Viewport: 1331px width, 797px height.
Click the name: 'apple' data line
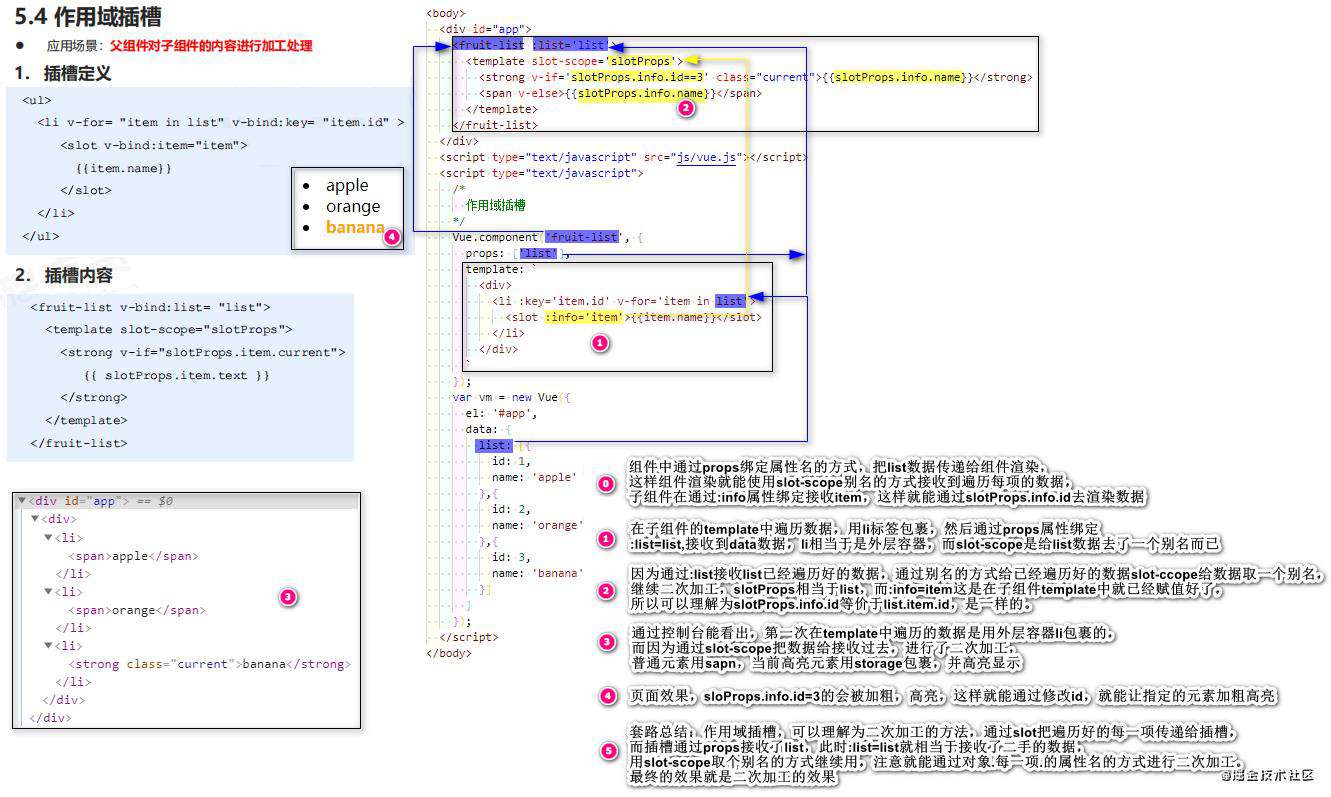[x=535, y=477]
